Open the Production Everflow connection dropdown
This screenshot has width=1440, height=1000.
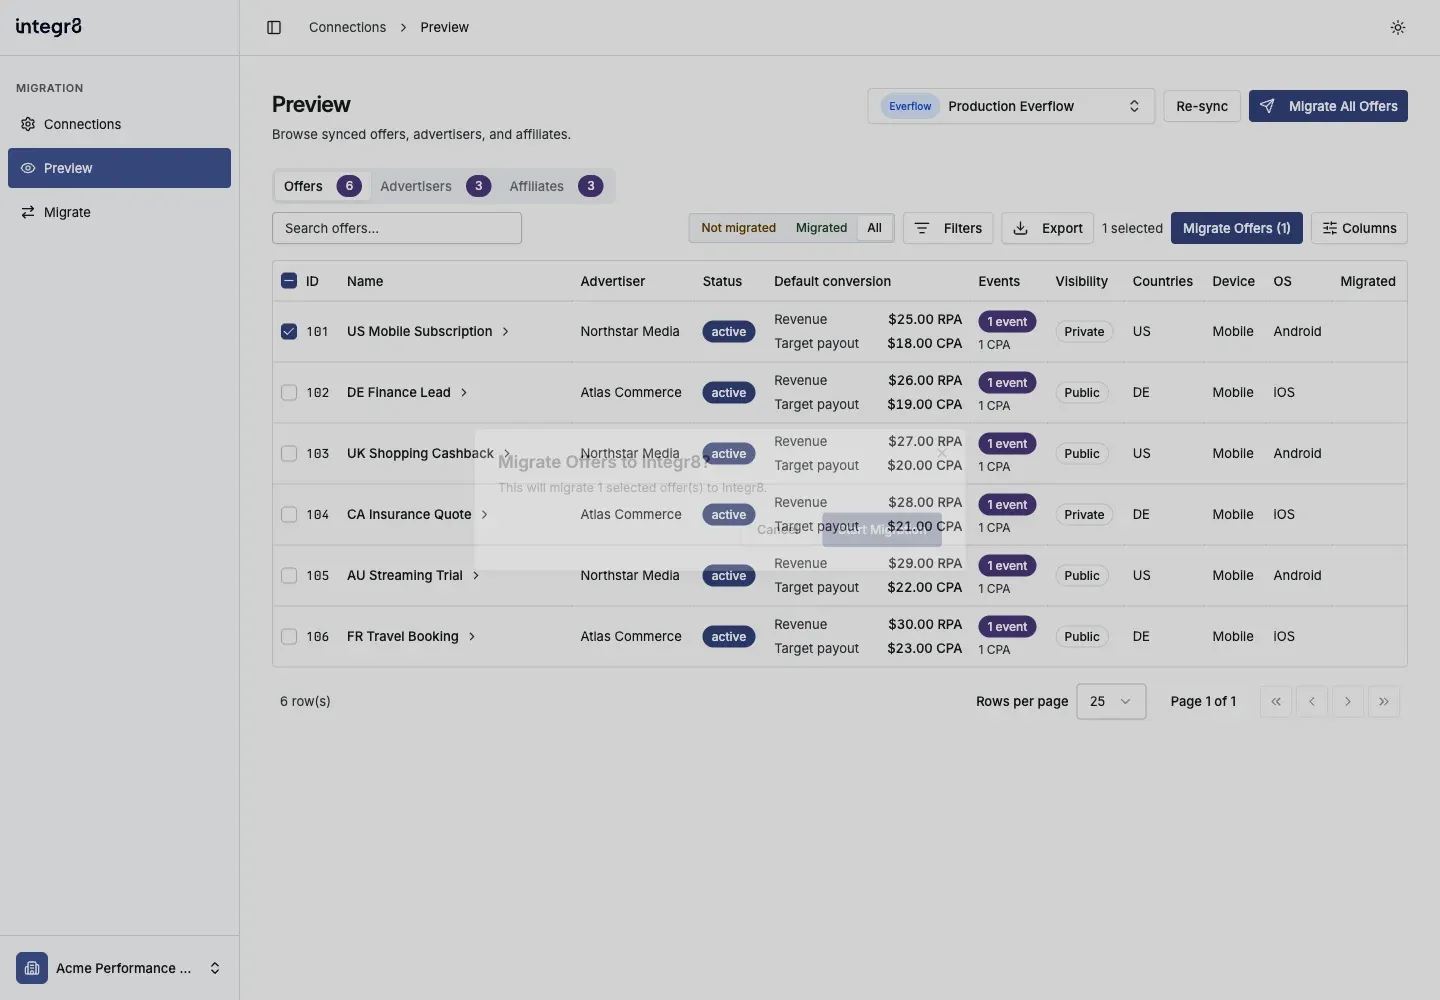(1011, 106)
